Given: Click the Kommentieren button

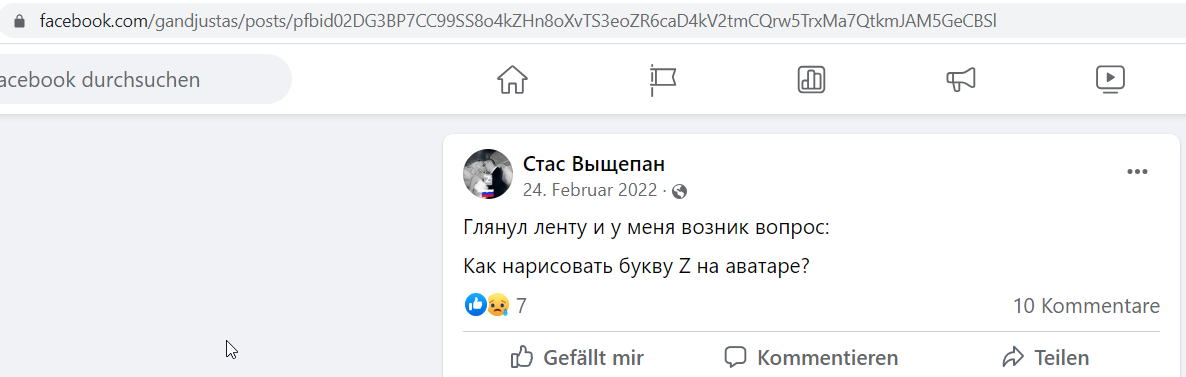Looking at the screenshot, I should coord(811,357).
